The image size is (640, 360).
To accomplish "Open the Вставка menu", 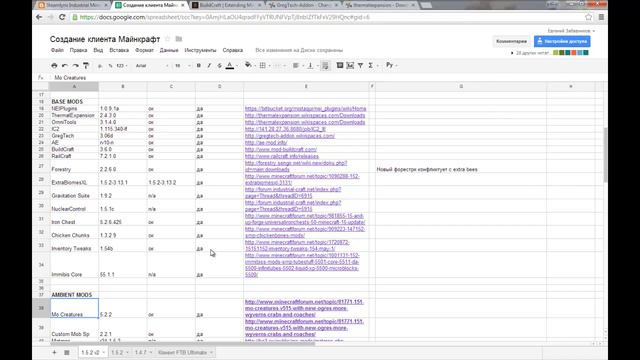I will point(119,50).
